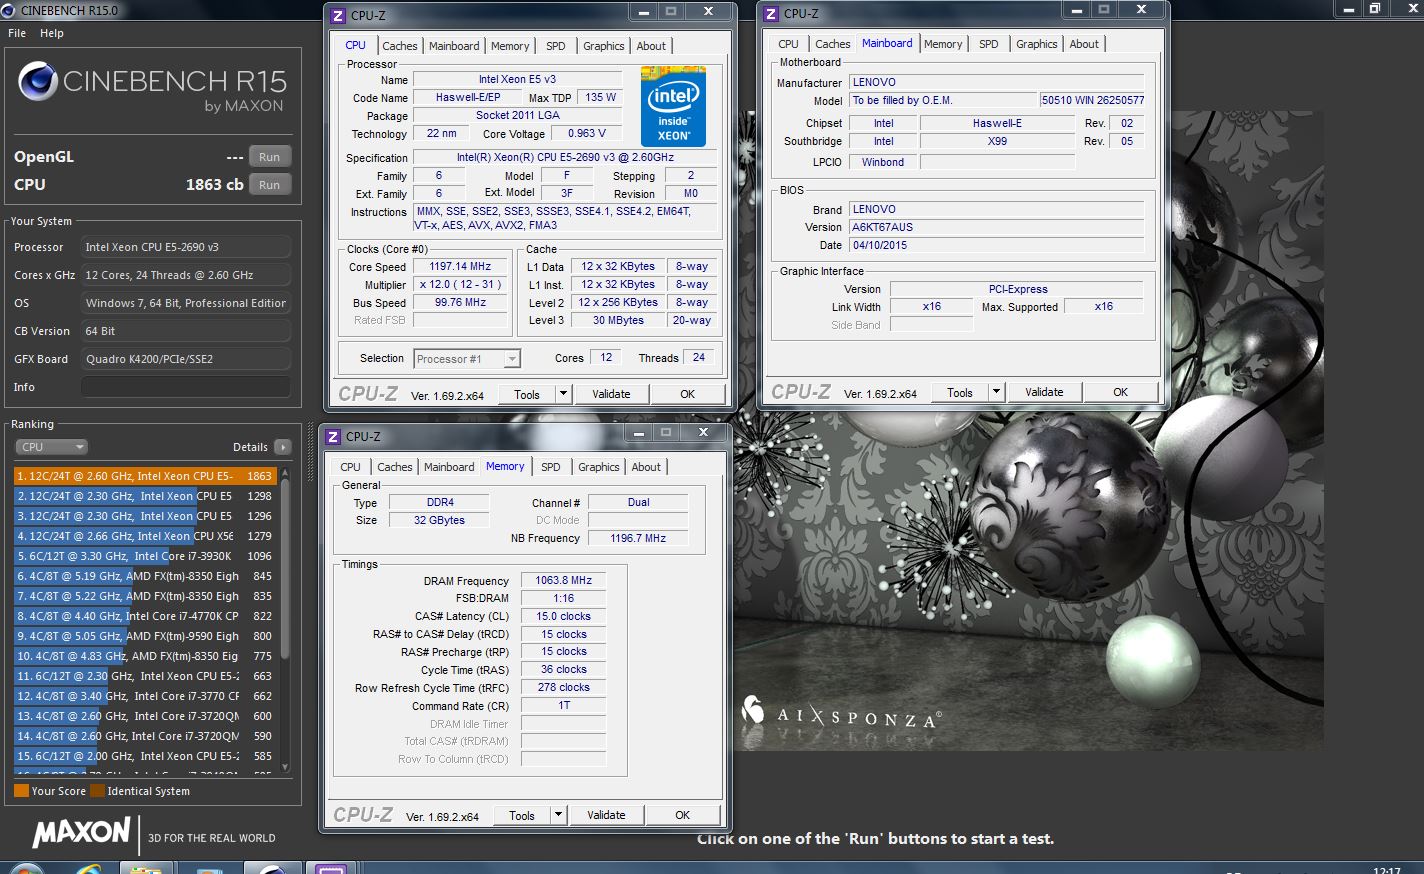Click the Intel Xeon inside logo
The image size is (1424, 874).
(x=673, y=107)
